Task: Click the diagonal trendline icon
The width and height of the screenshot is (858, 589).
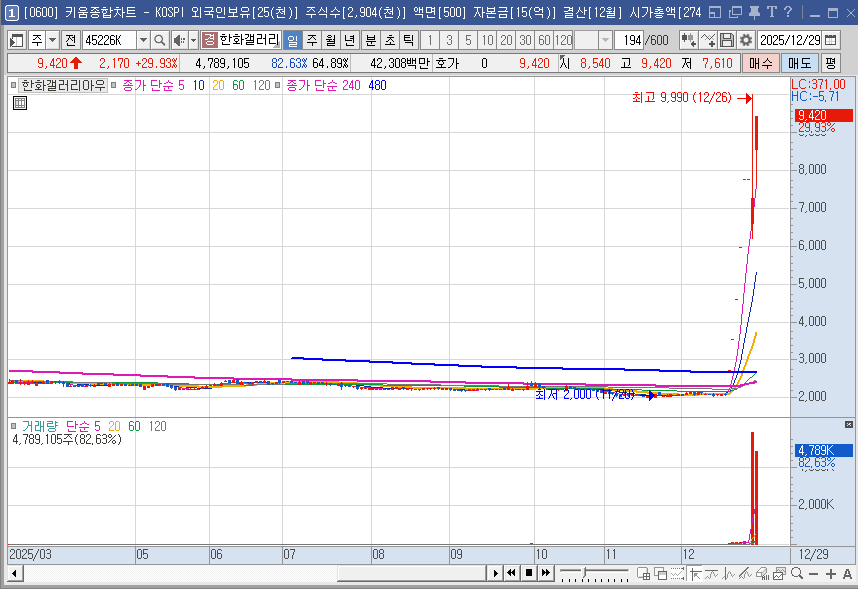Action: pos(745,574)
